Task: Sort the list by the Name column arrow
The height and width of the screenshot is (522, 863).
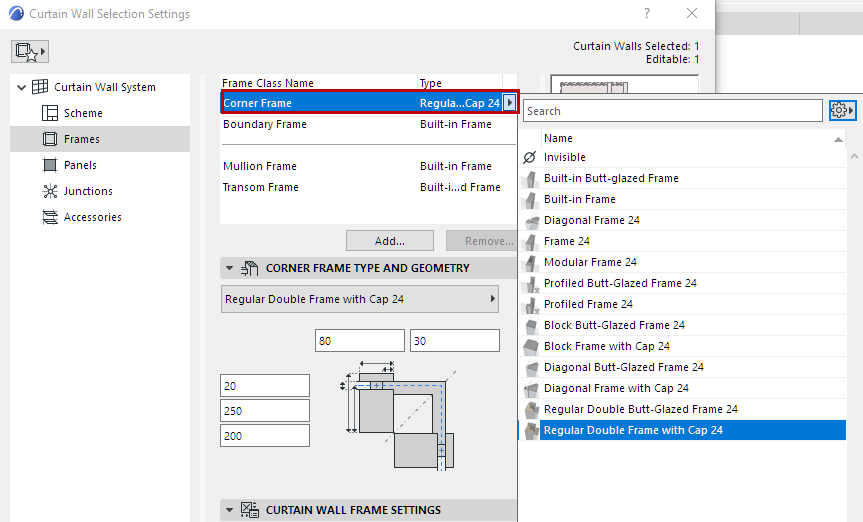Action: click(838, 139)
